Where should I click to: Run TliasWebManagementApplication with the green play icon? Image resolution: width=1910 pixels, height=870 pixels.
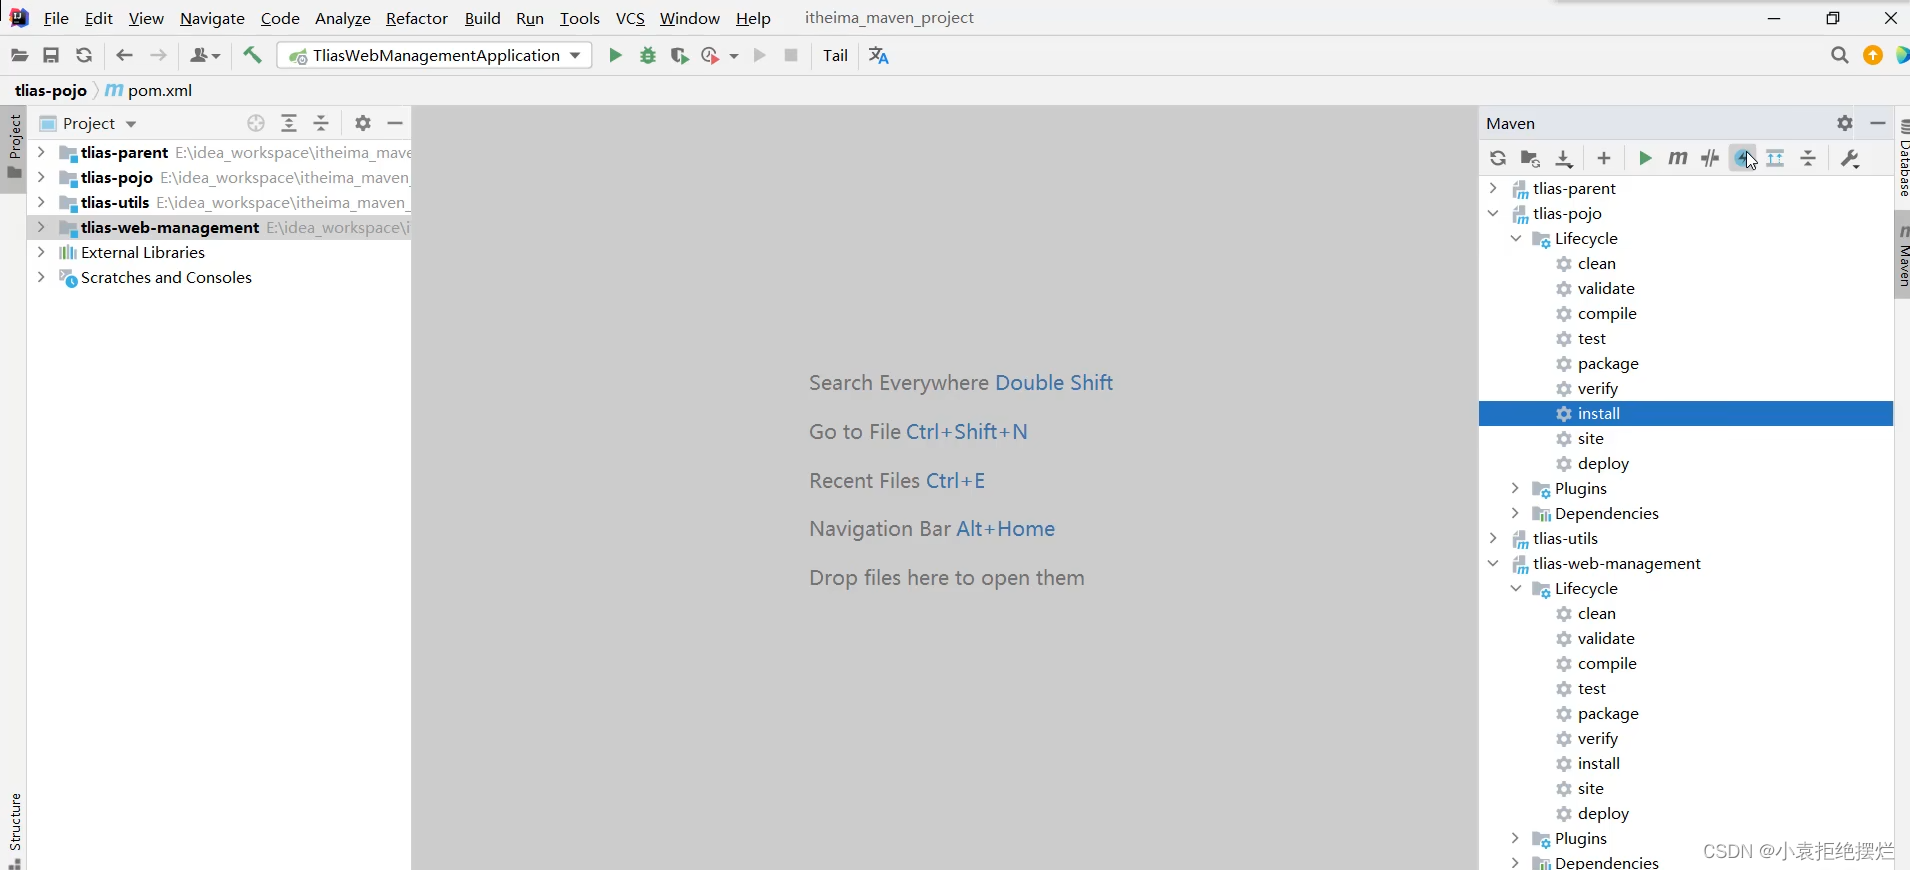(615, 56)
